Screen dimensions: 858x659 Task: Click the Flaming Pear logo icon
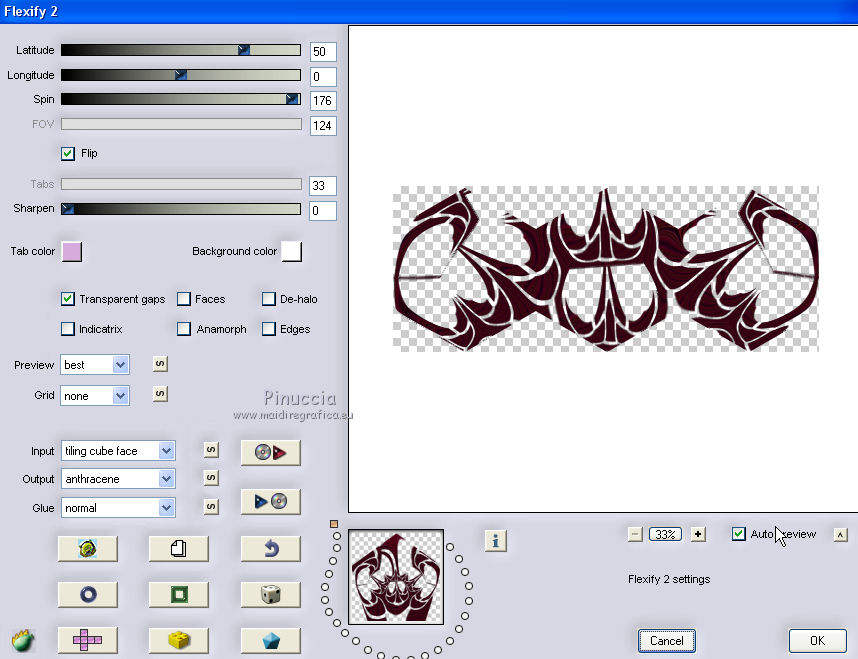click(x=22, y=639)
